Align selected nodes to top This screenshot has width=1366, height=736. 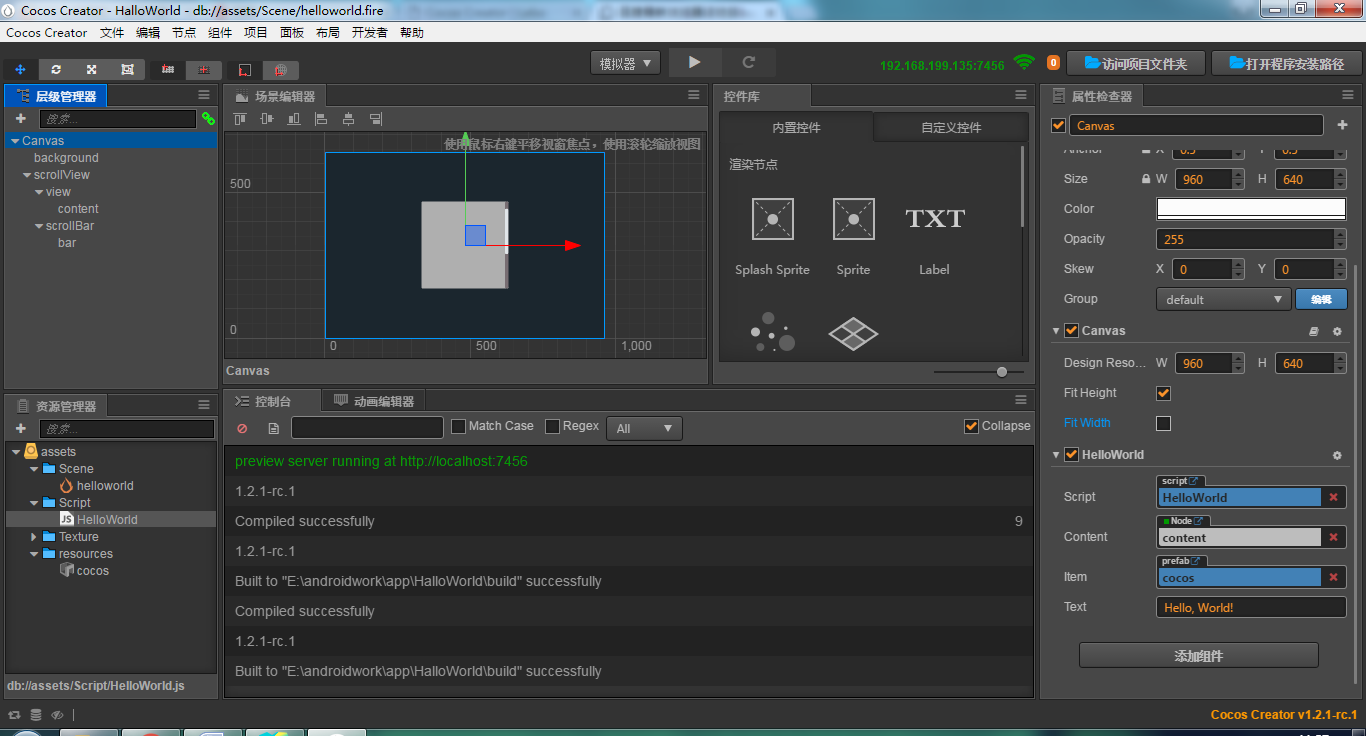click(x=240, y=118)
